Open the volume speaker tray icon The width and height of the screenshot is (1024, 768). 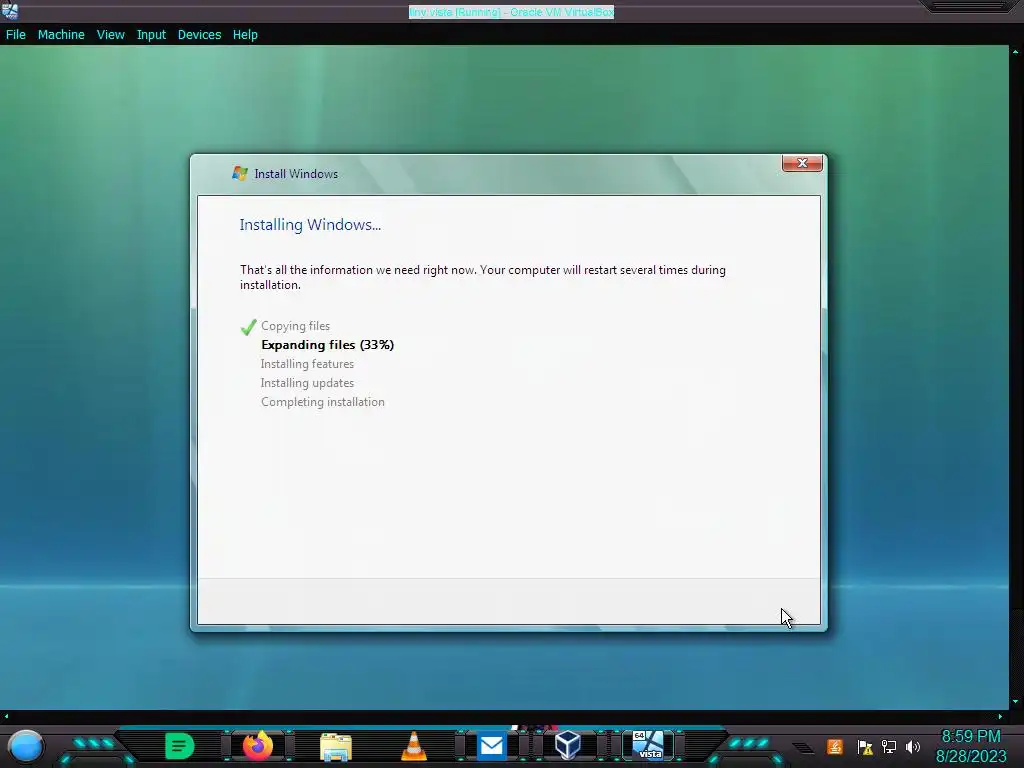[912, 746]
